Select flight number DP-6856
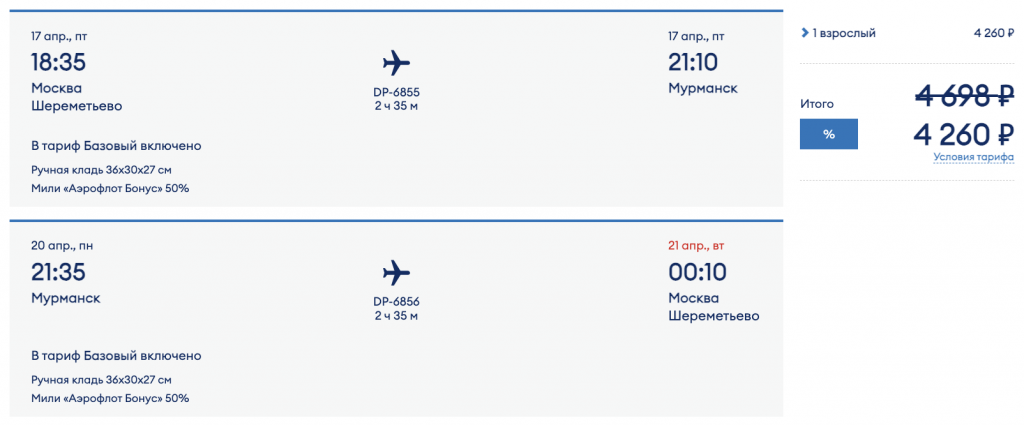This screenshot has height=425, width=1024. [396, 301]
